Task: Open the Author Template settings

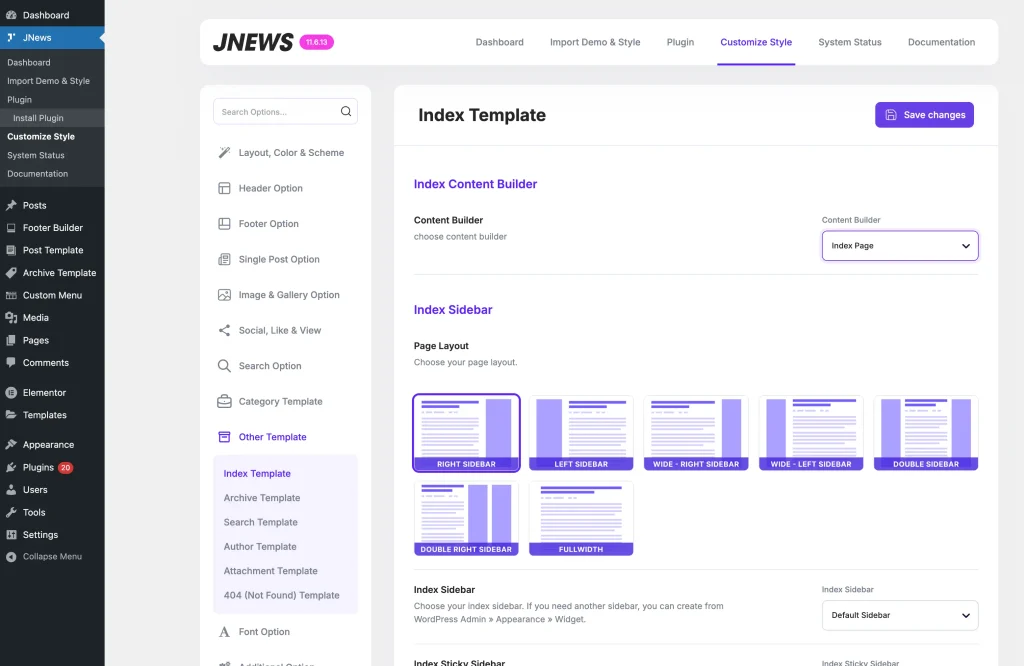Action: pos(260,547)
